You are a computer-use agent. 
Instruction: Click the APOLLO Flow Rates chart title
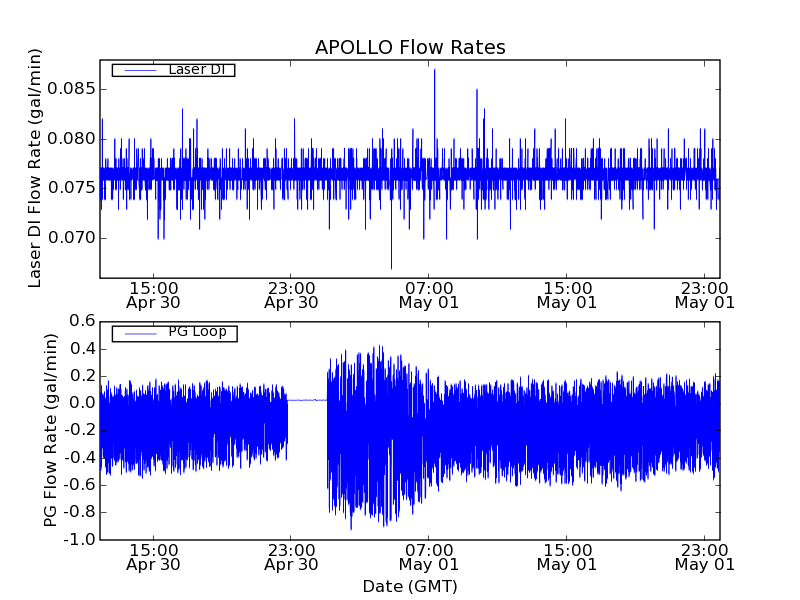(410, 48)
